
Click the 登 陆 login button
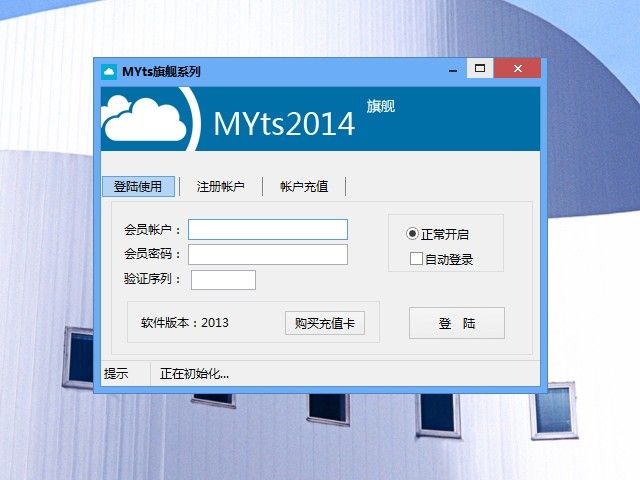coord(457,323)
